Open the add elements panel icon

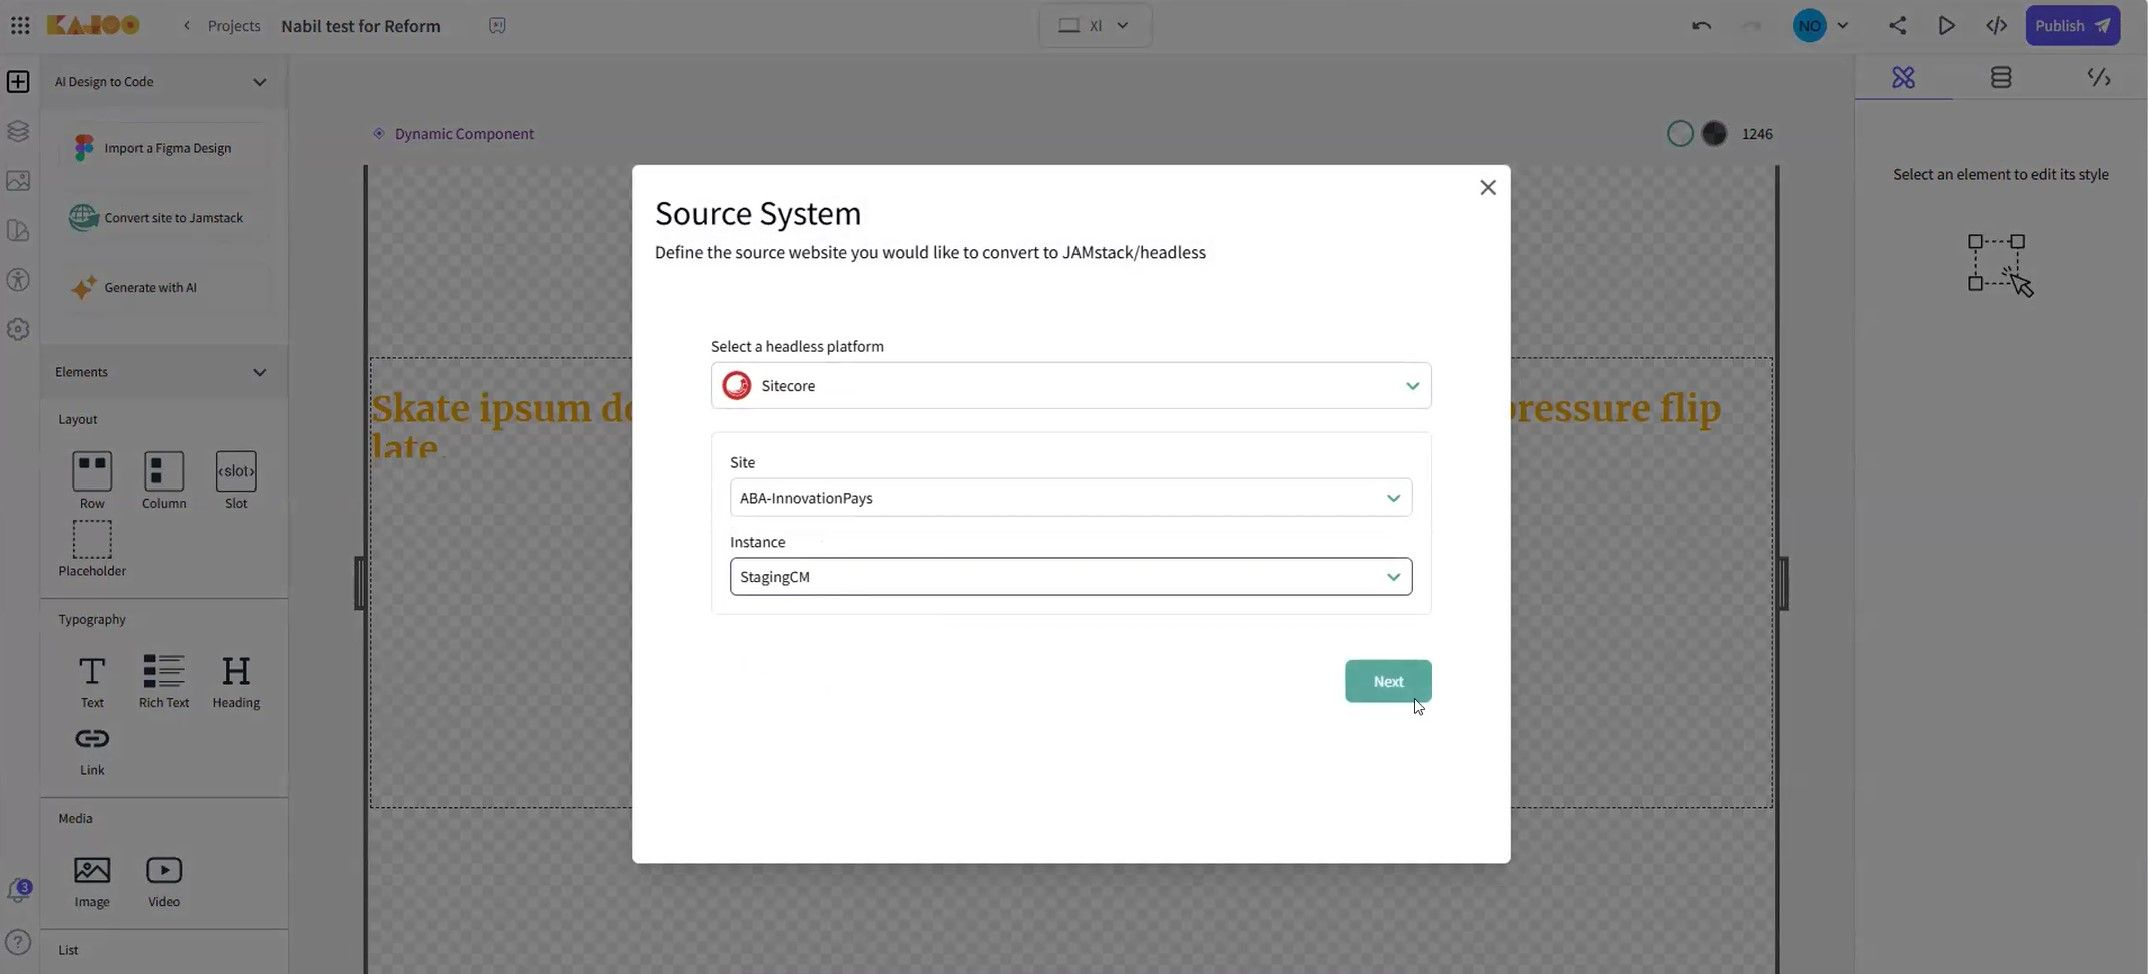18,81
